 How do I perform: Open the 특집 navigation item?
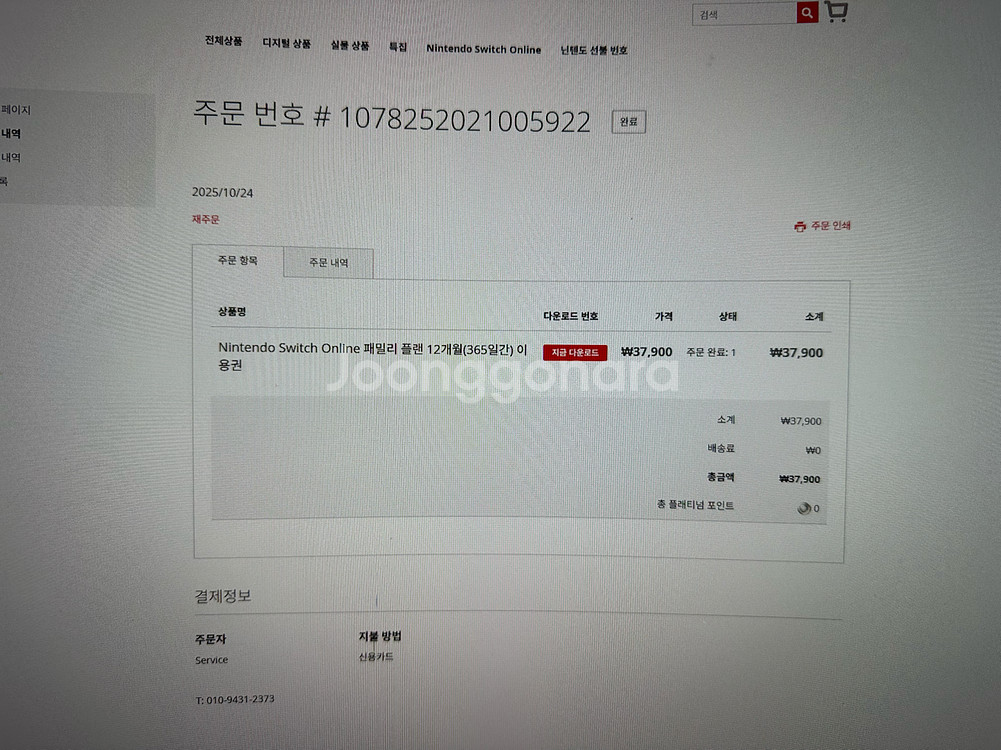pyautogui.click(x=398, y=47)
